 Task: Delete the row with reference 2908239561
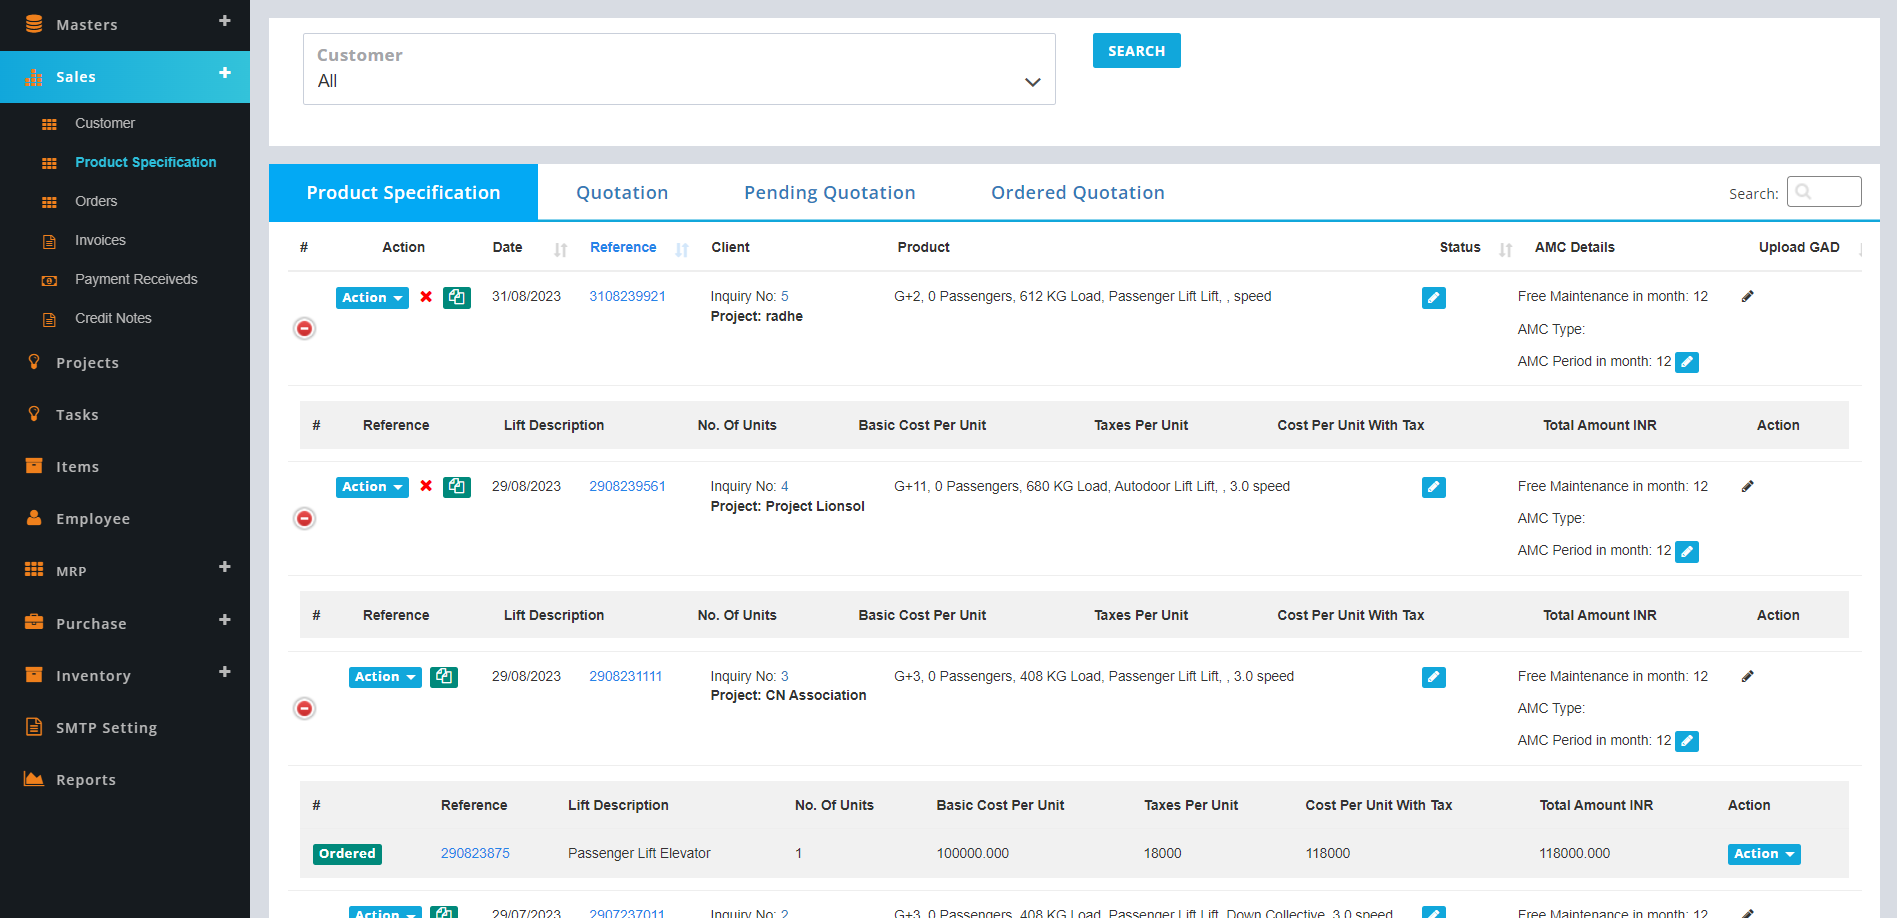[x=426, y=486]
